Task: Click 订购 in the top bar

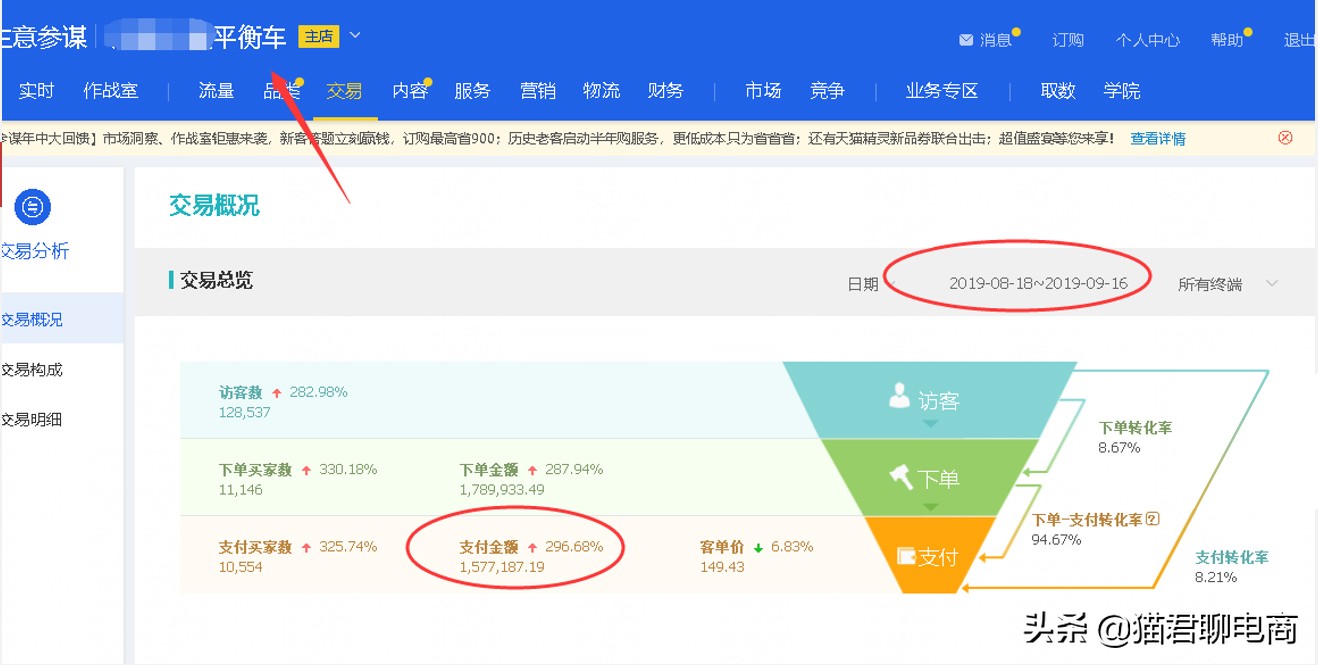Action: click(x=1067, y=39)
